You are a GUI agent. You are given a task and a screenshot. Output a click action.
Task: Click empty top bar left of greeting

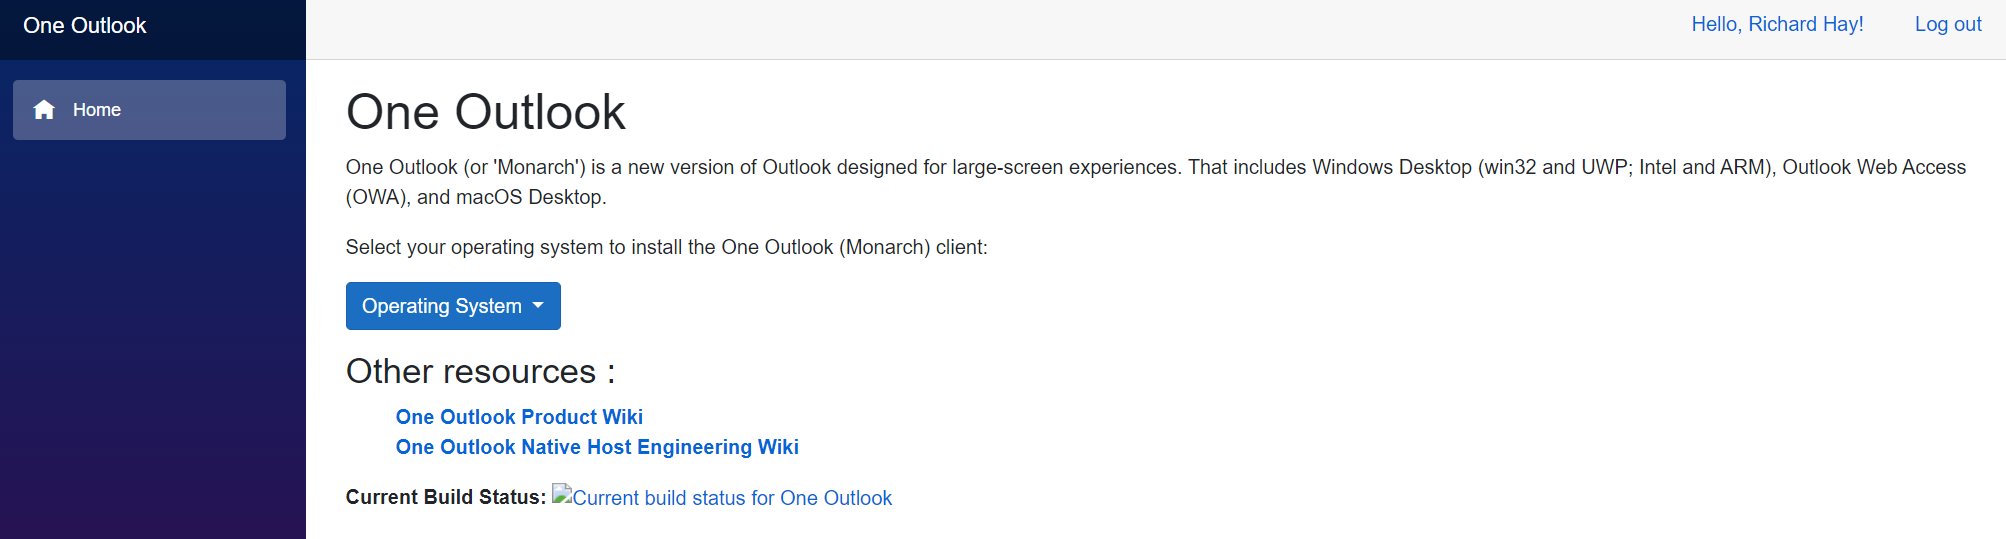tap(1000, 30)
